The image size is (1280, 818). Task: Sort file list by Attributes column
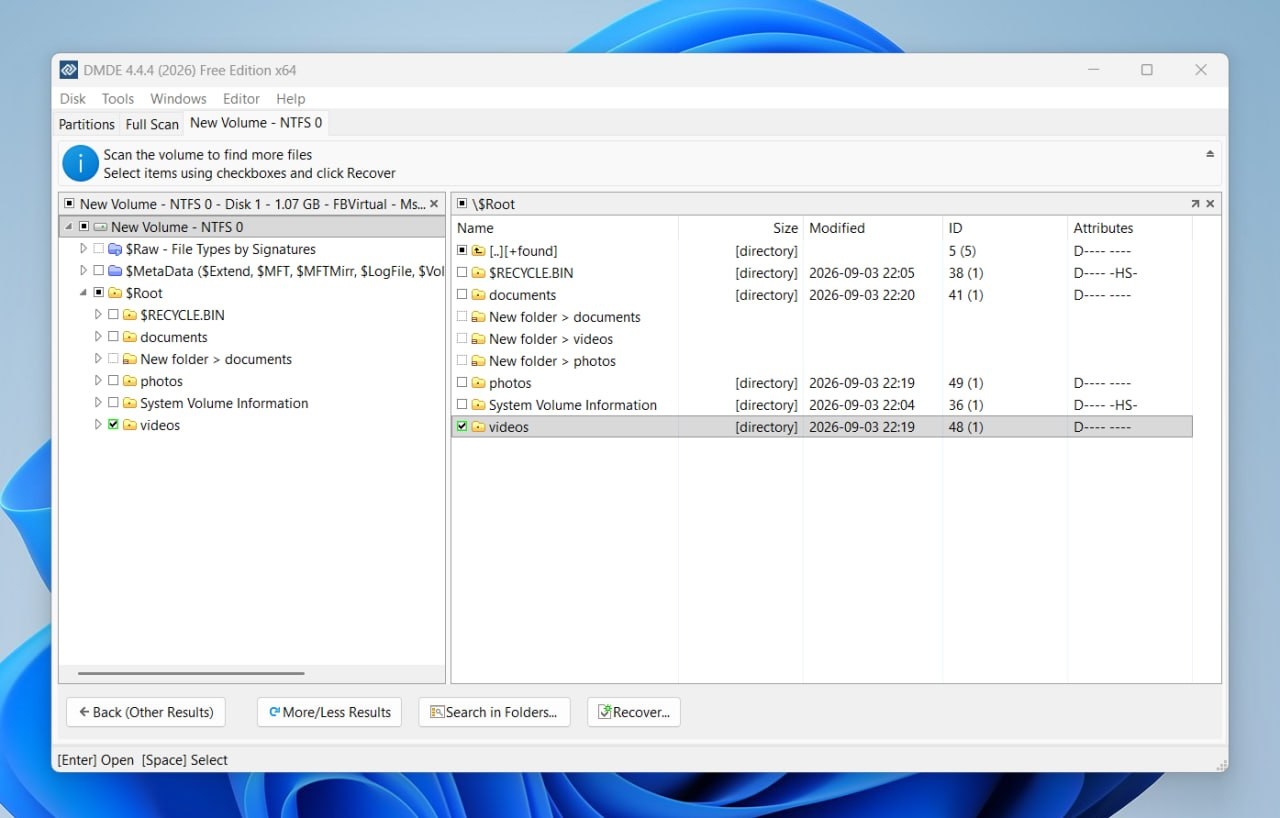point(1130,228)
